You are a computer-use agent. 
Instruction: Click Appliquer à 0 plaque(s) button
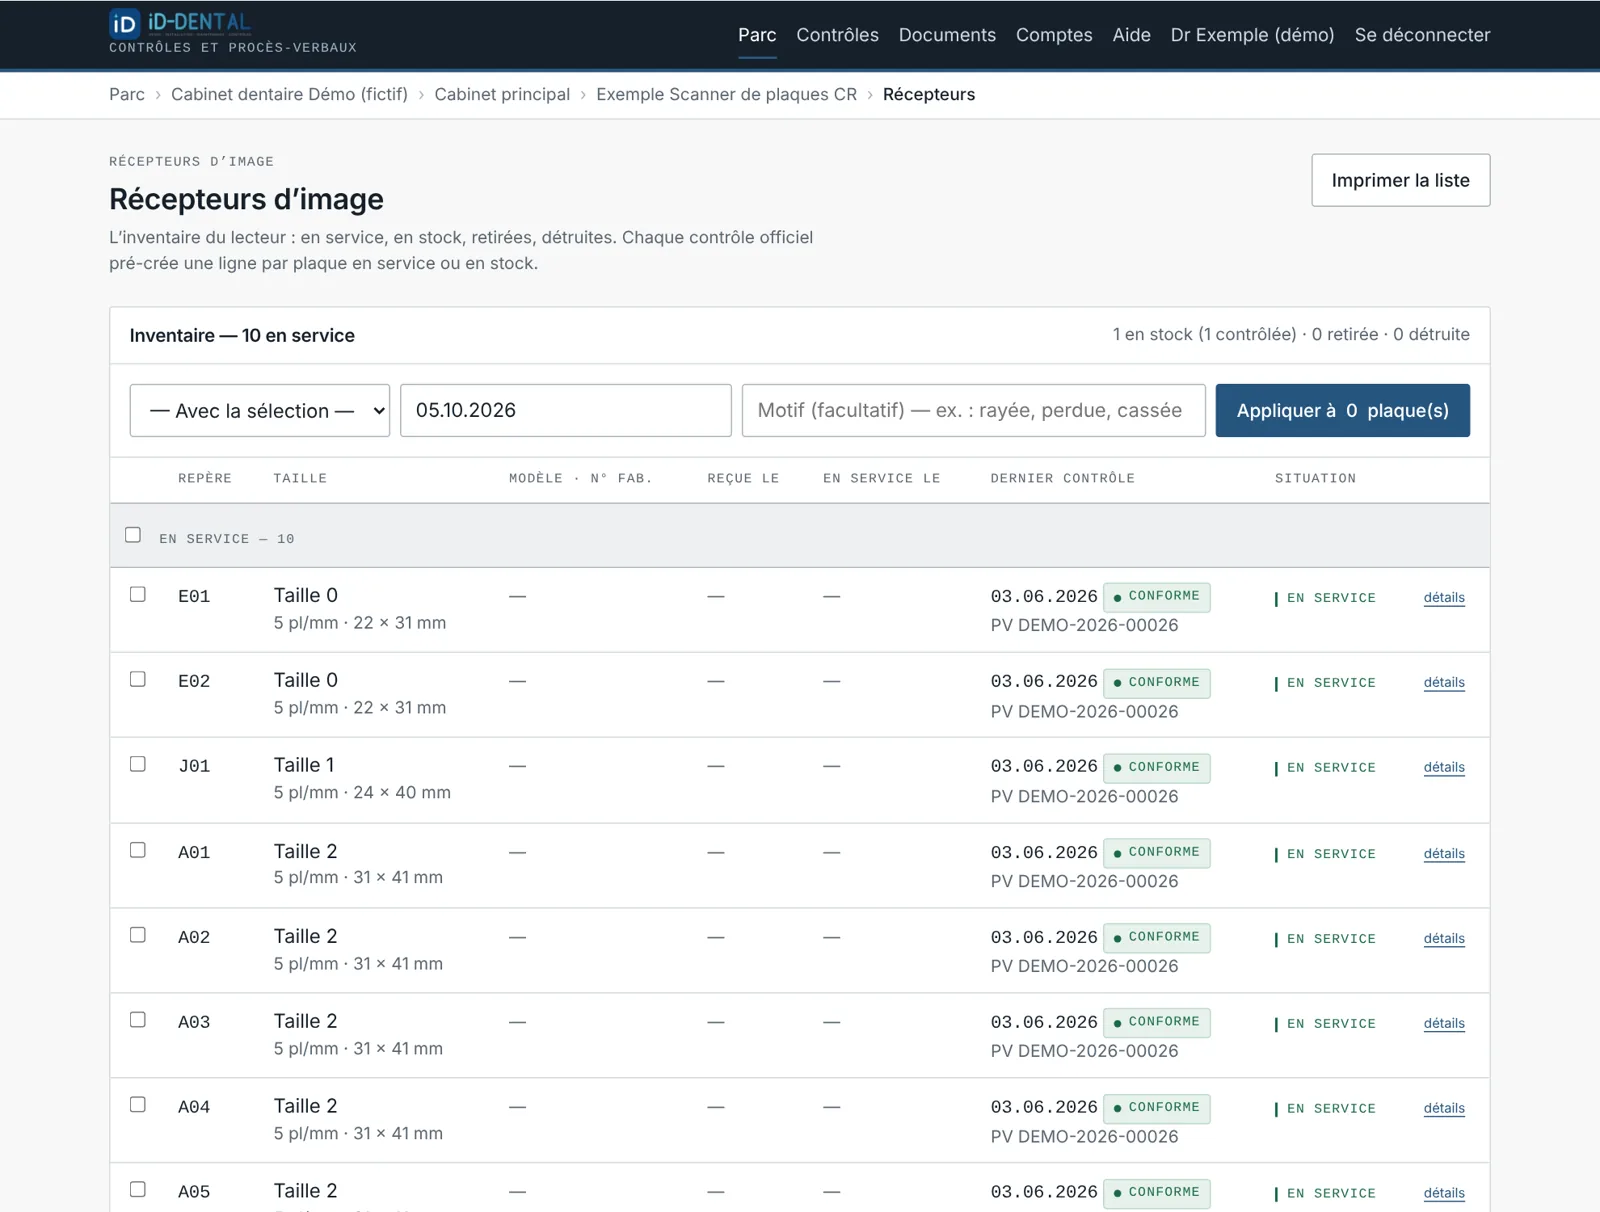coord(1342,410)
